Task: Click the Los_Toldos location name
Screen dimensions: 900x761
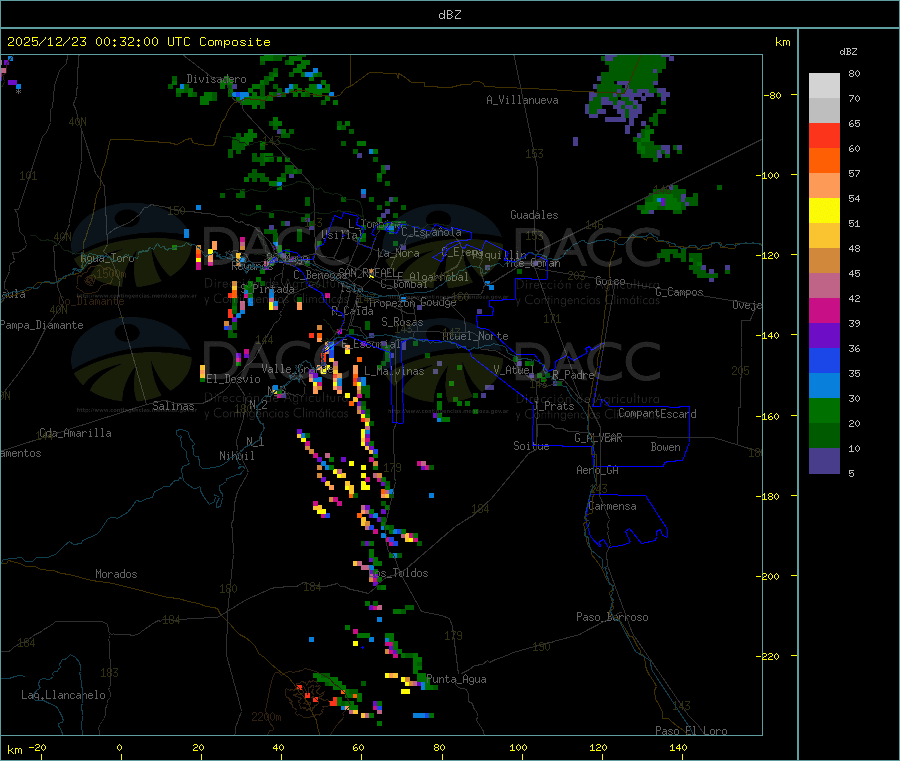Action: 399,573
